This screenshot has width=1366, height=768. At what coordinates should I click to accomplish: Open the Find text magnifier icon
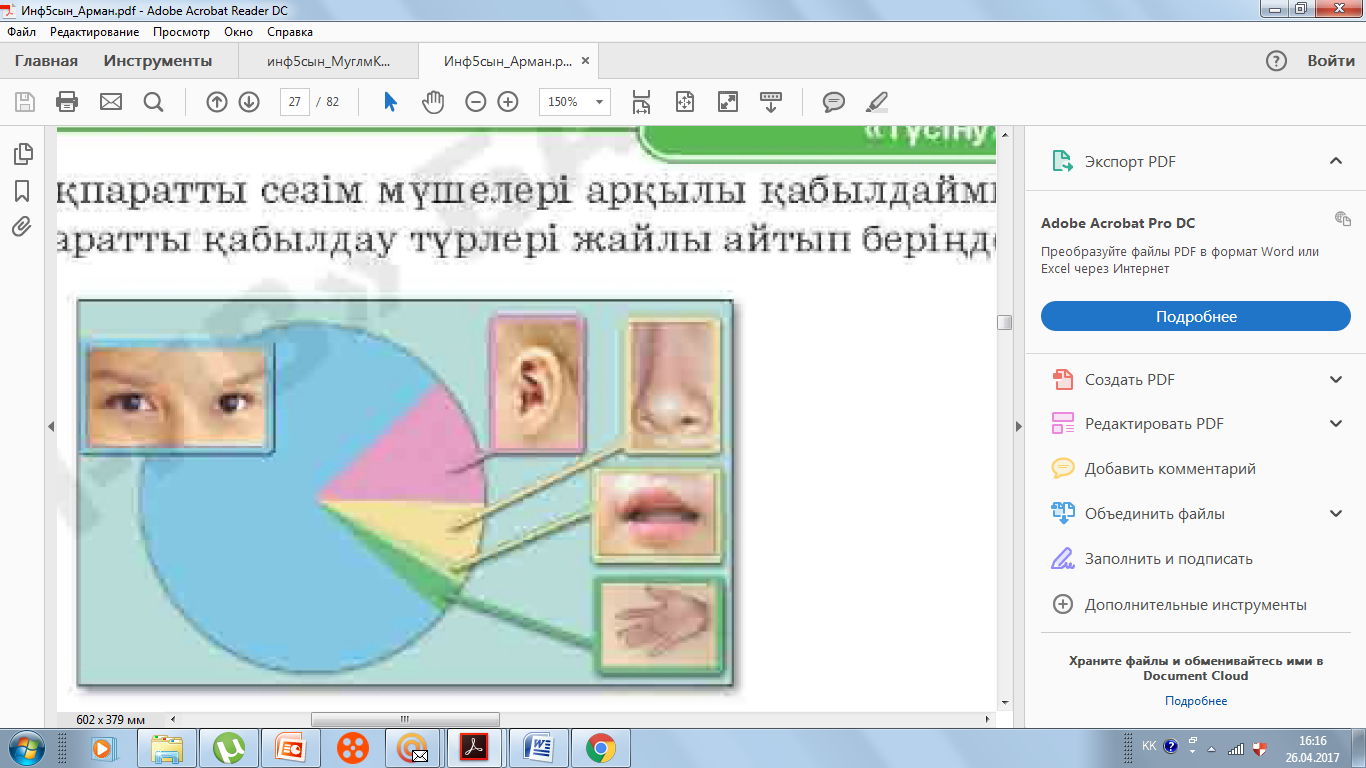coord(153,102)
